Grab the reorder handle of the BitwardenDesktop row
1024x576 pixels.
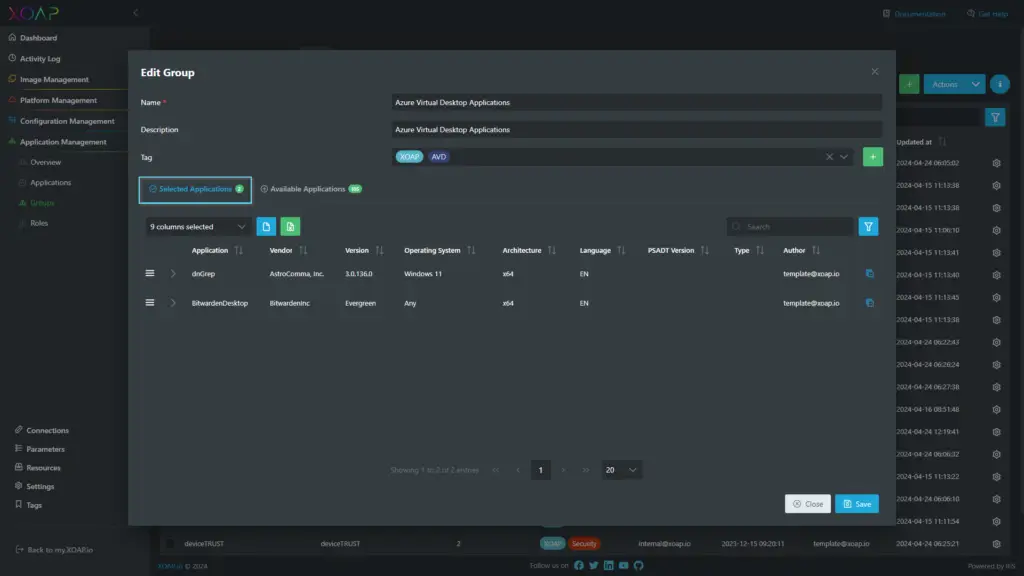pyautogui.click(x=150, y=303)
